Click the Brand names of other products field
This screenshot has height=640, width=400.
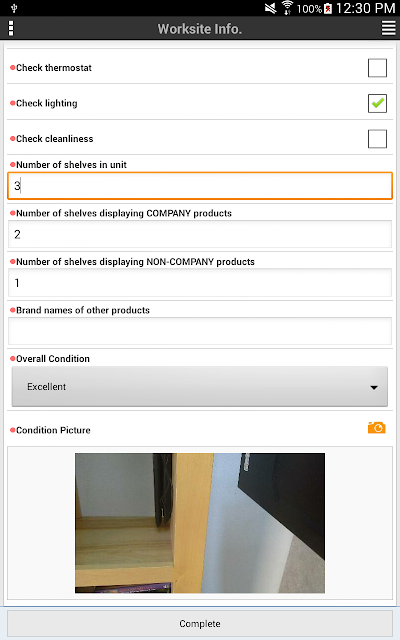(200, 331)
